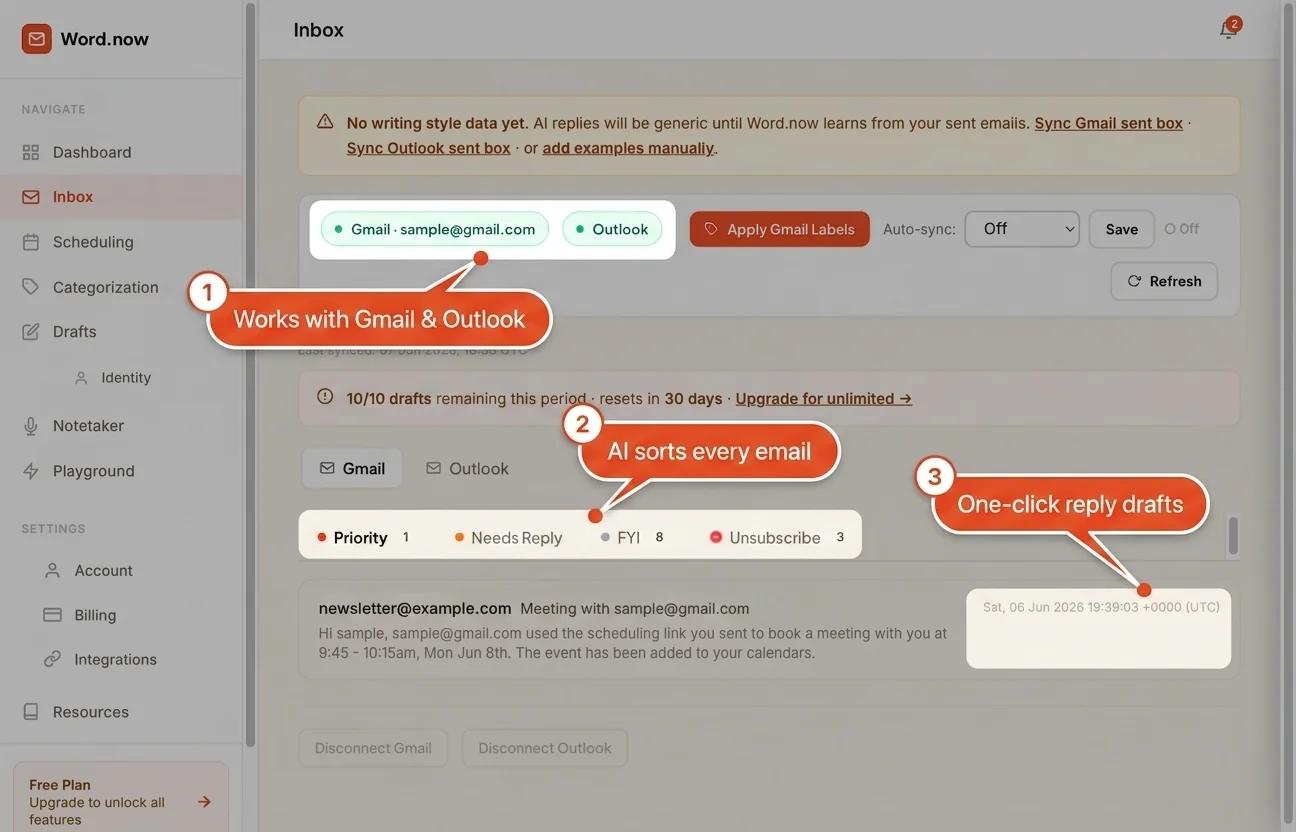Filter emails by Needs Reply category

(508, 537)
